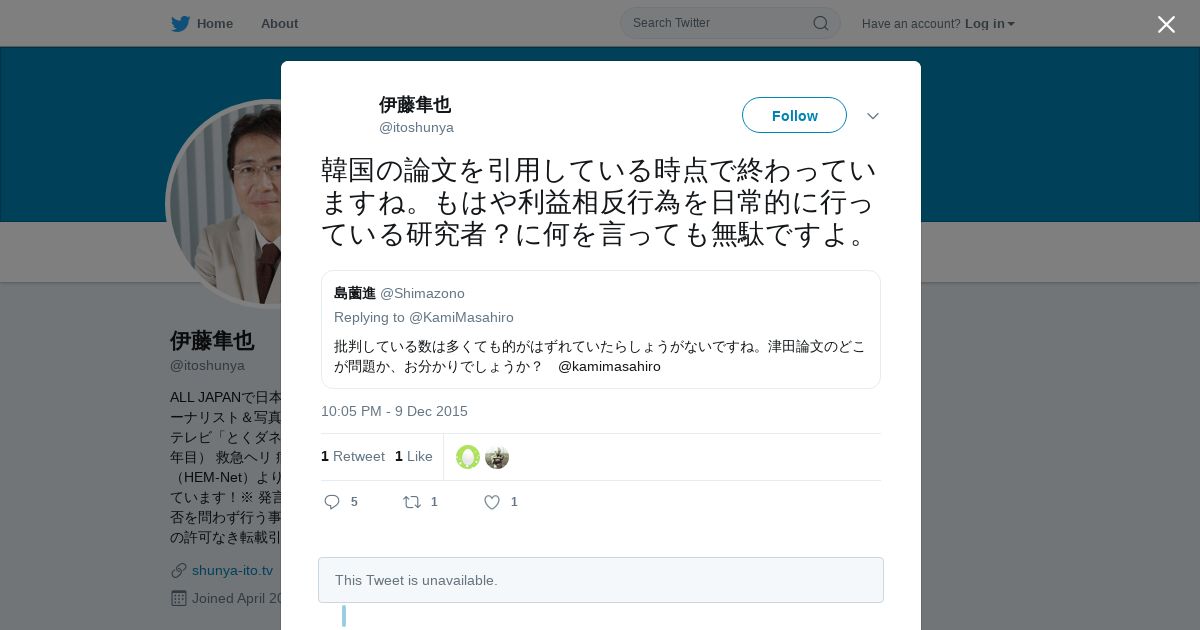View the 1 Retweet list
The image size is (1200, 630).
tap(353, 456)
